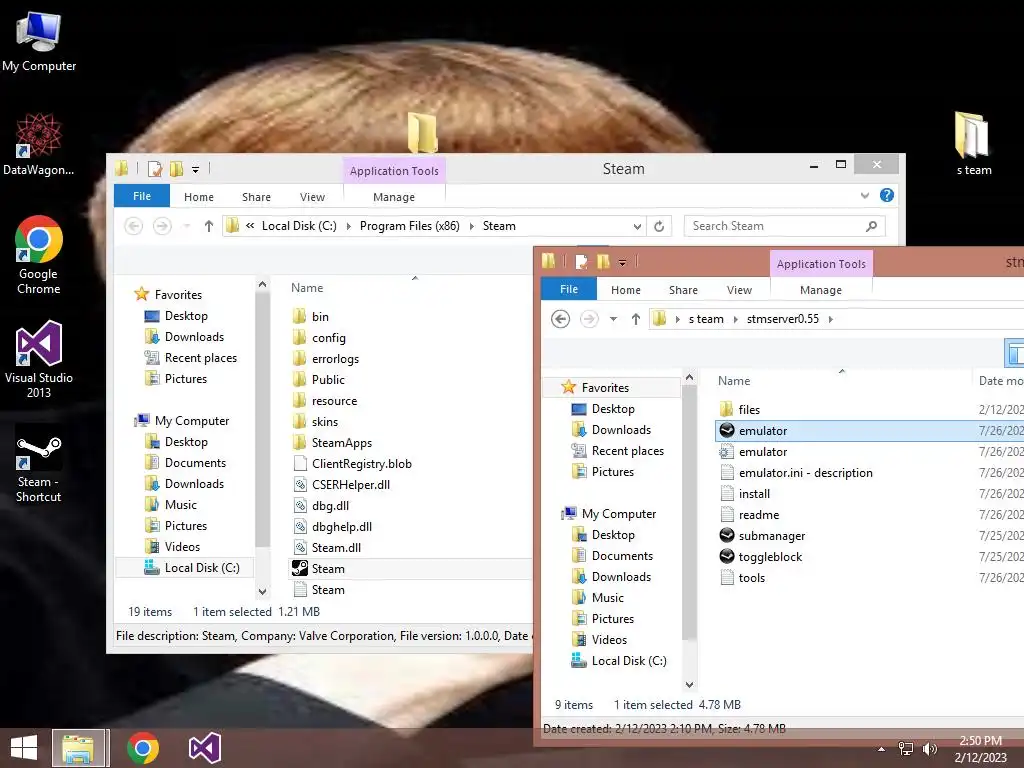Image resolution: width=1024 pixels, height=768 pixels.
Task: Open File Explorer on the taskbar
Action: [78, 748]
